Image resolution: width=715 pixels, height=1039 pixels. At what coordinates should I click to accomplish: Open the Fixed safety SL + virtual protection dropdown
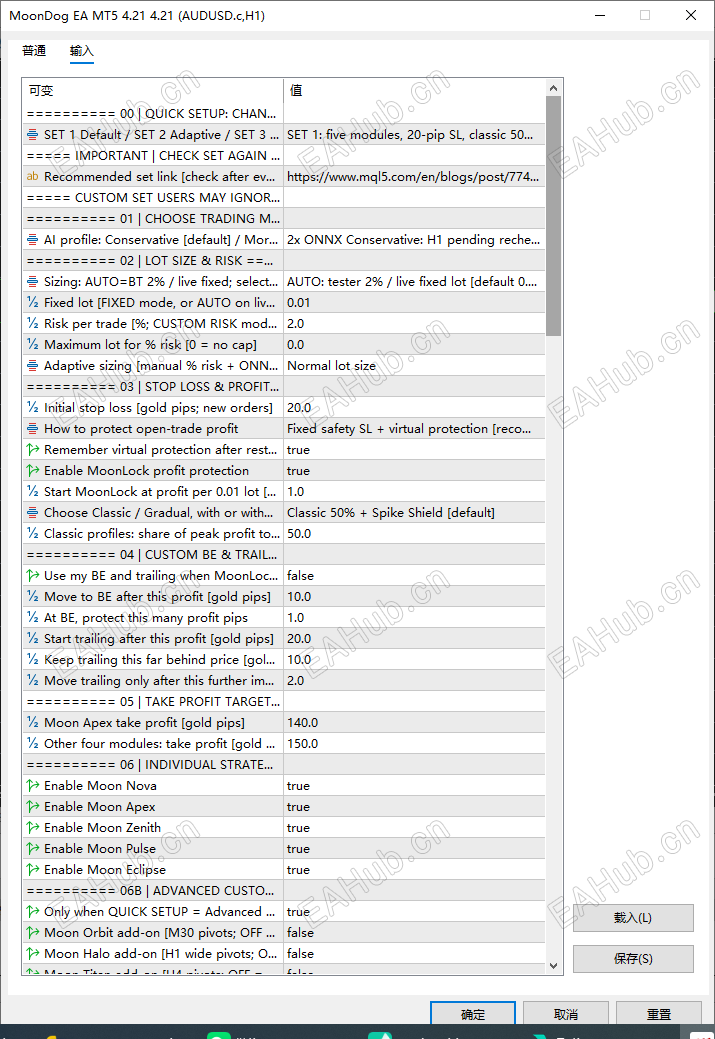click(x=414, y=428)
